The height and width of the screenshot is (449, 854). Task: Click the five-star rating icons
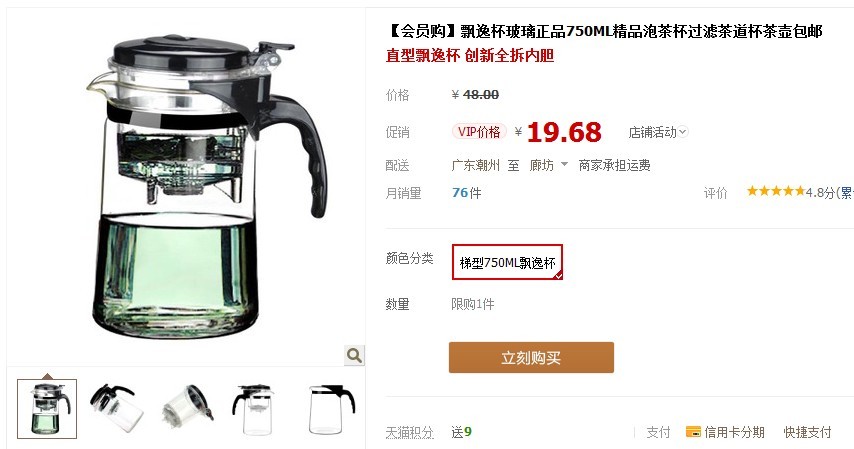click(776, 191)
